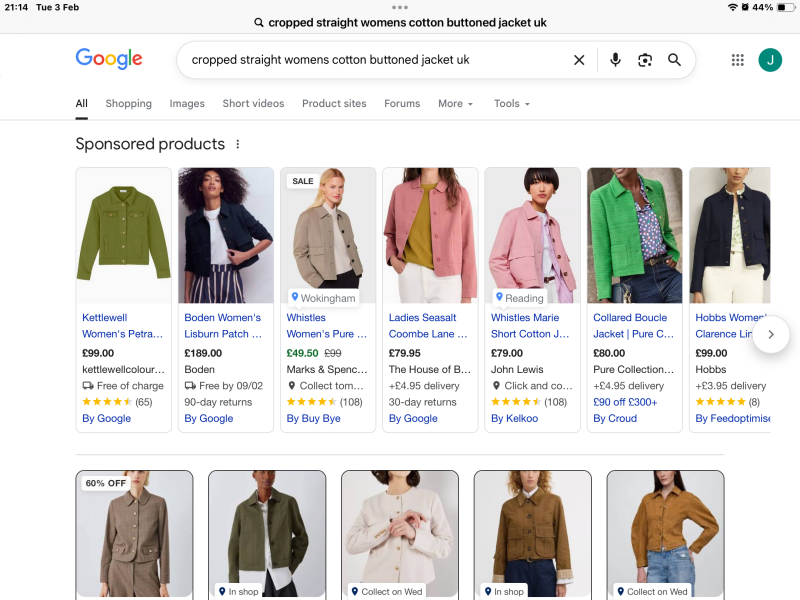The width and height of the screenshot is (800, 600).
Task: Click the Seasalt pink jacket photo
Action: [430, 235]
